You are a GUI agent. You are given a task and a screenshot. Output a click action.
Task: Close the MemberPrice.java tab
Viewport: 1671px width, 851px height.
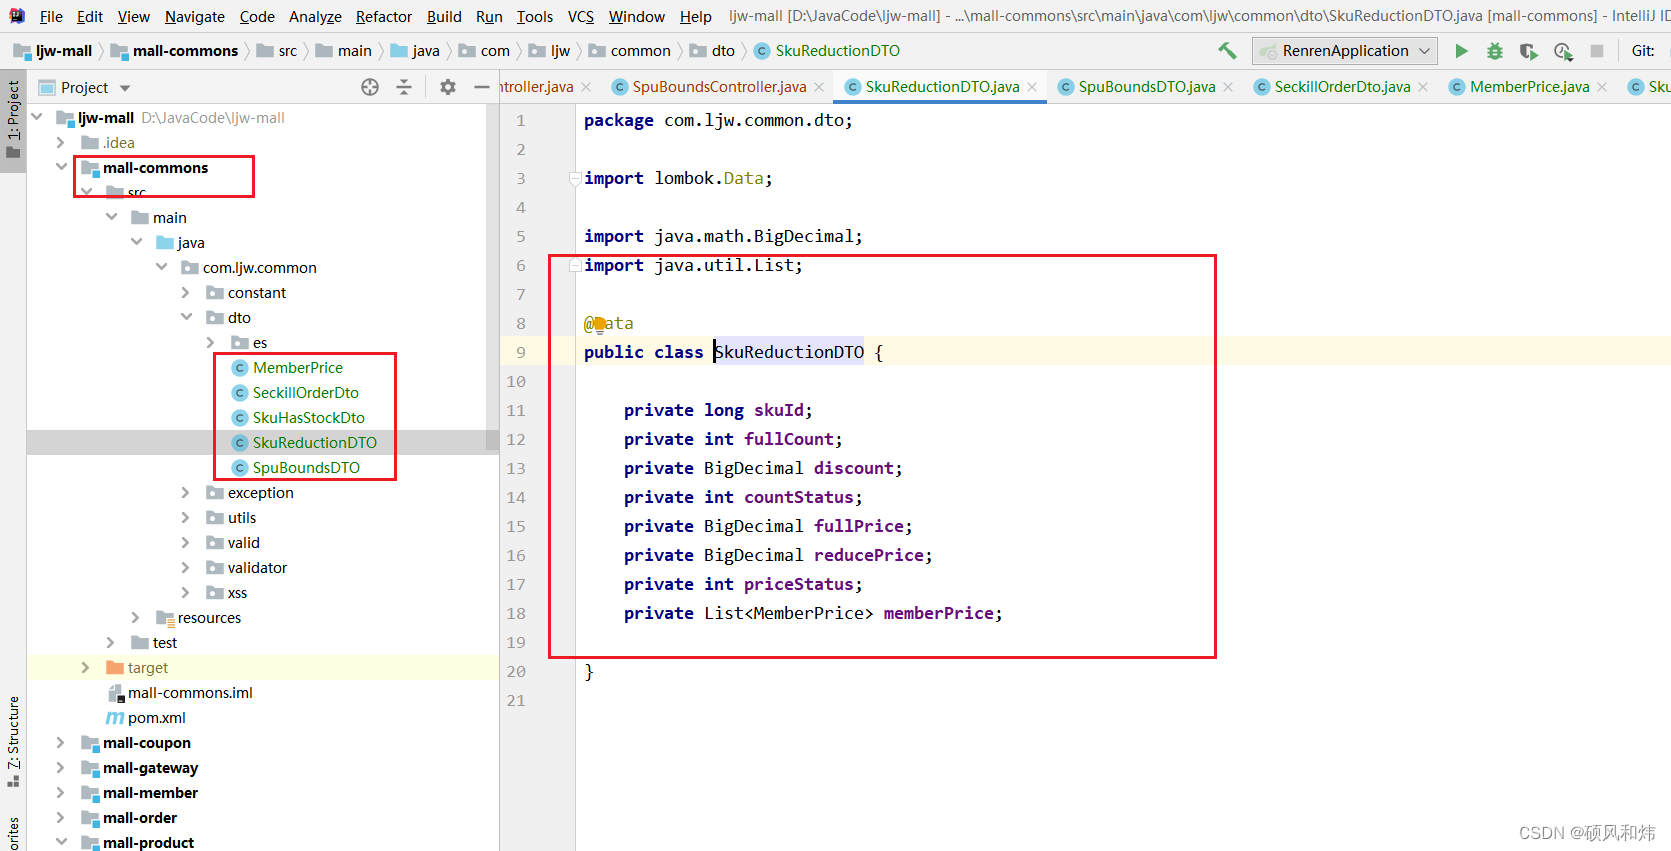[x=1602, y=87]
